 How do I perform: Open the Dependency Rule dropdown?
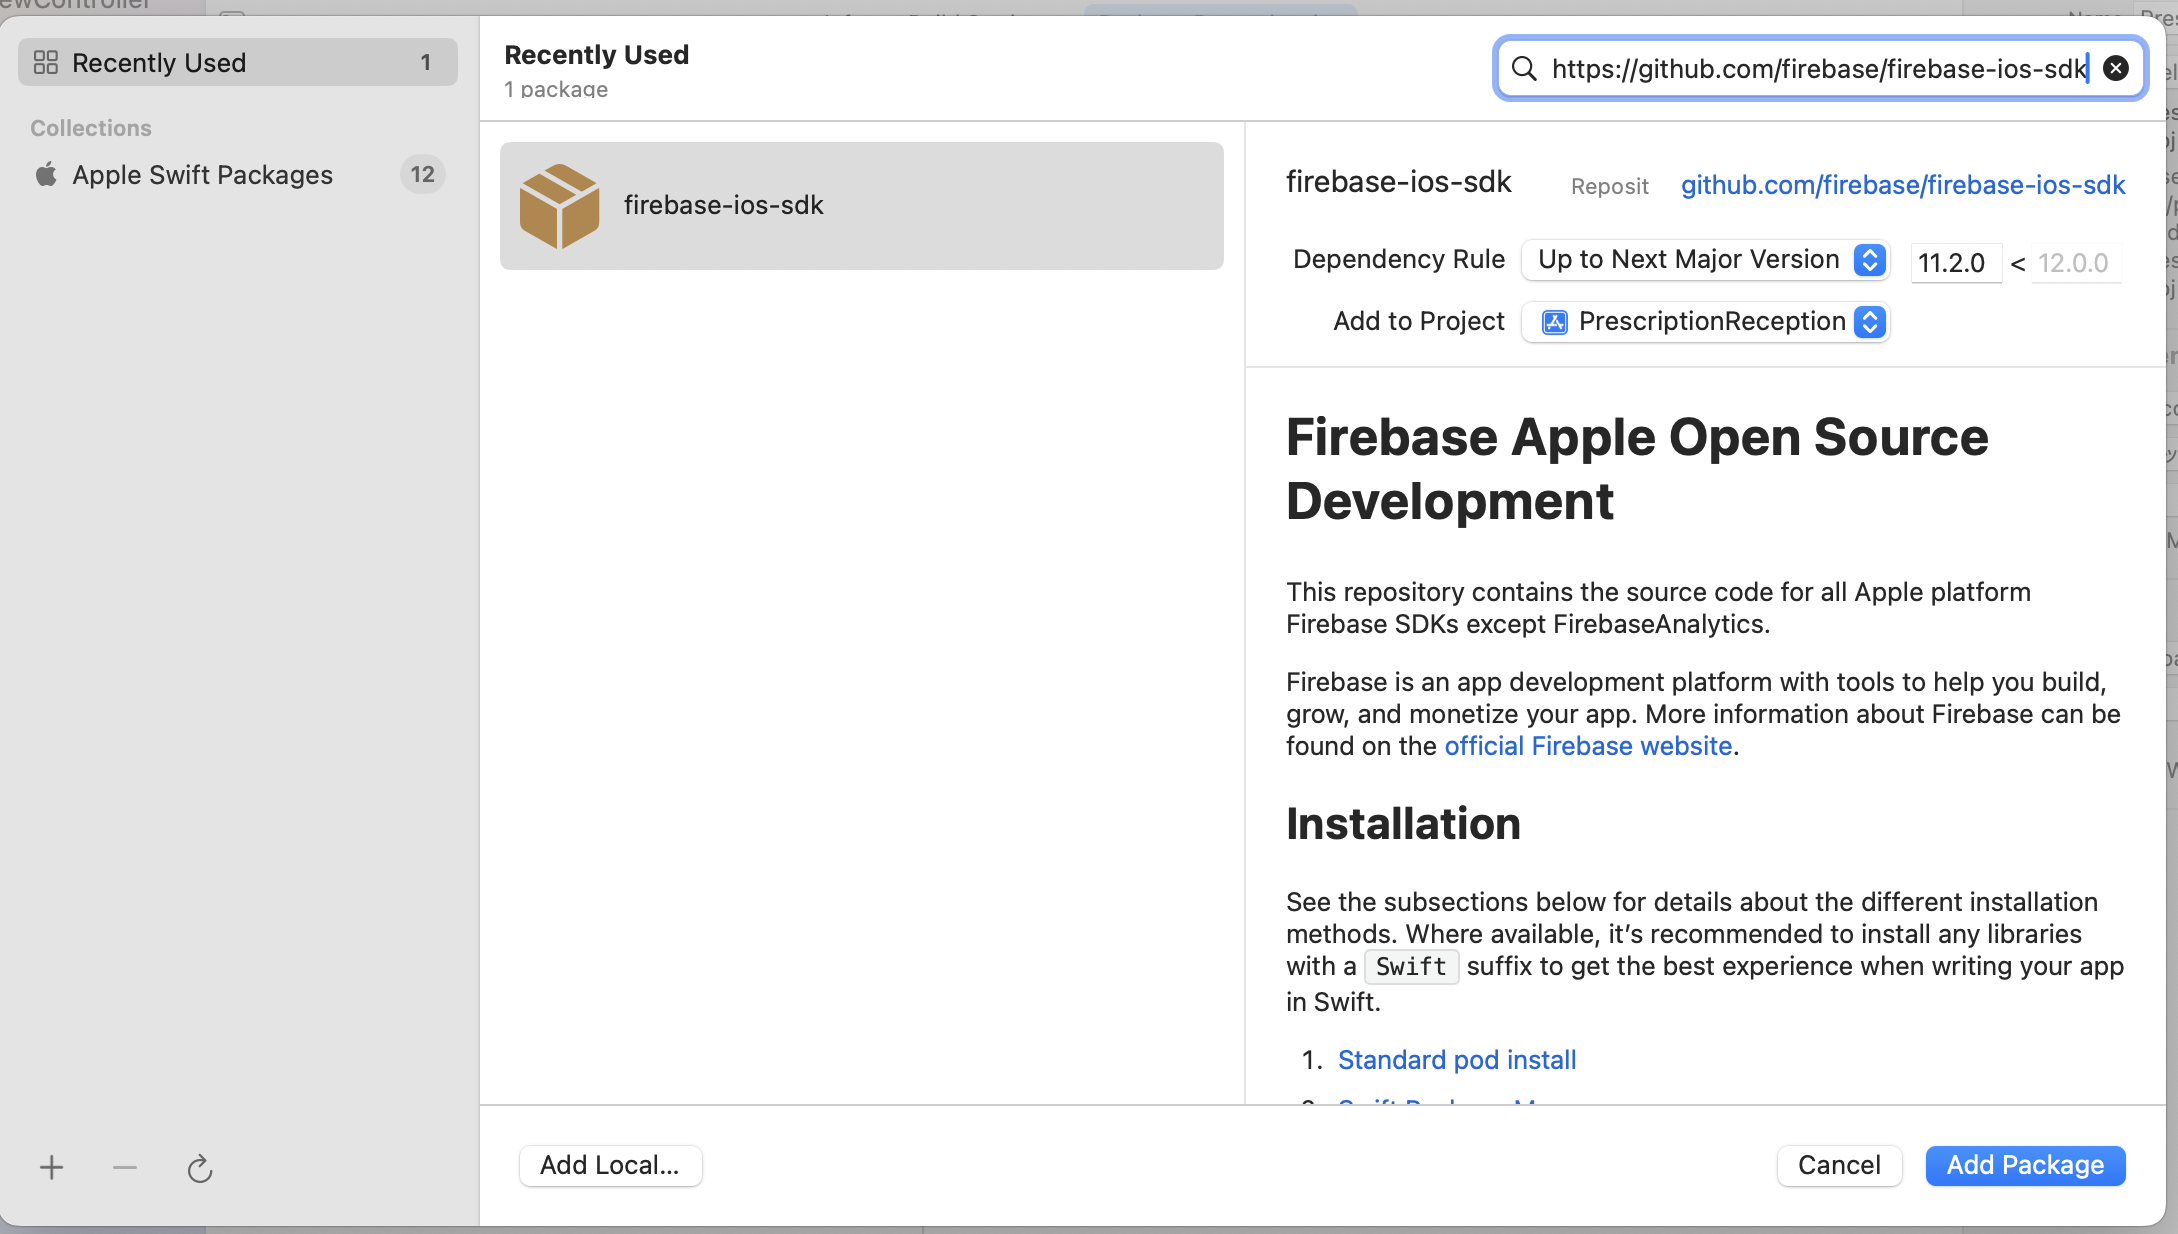(x=1704, y=260)
